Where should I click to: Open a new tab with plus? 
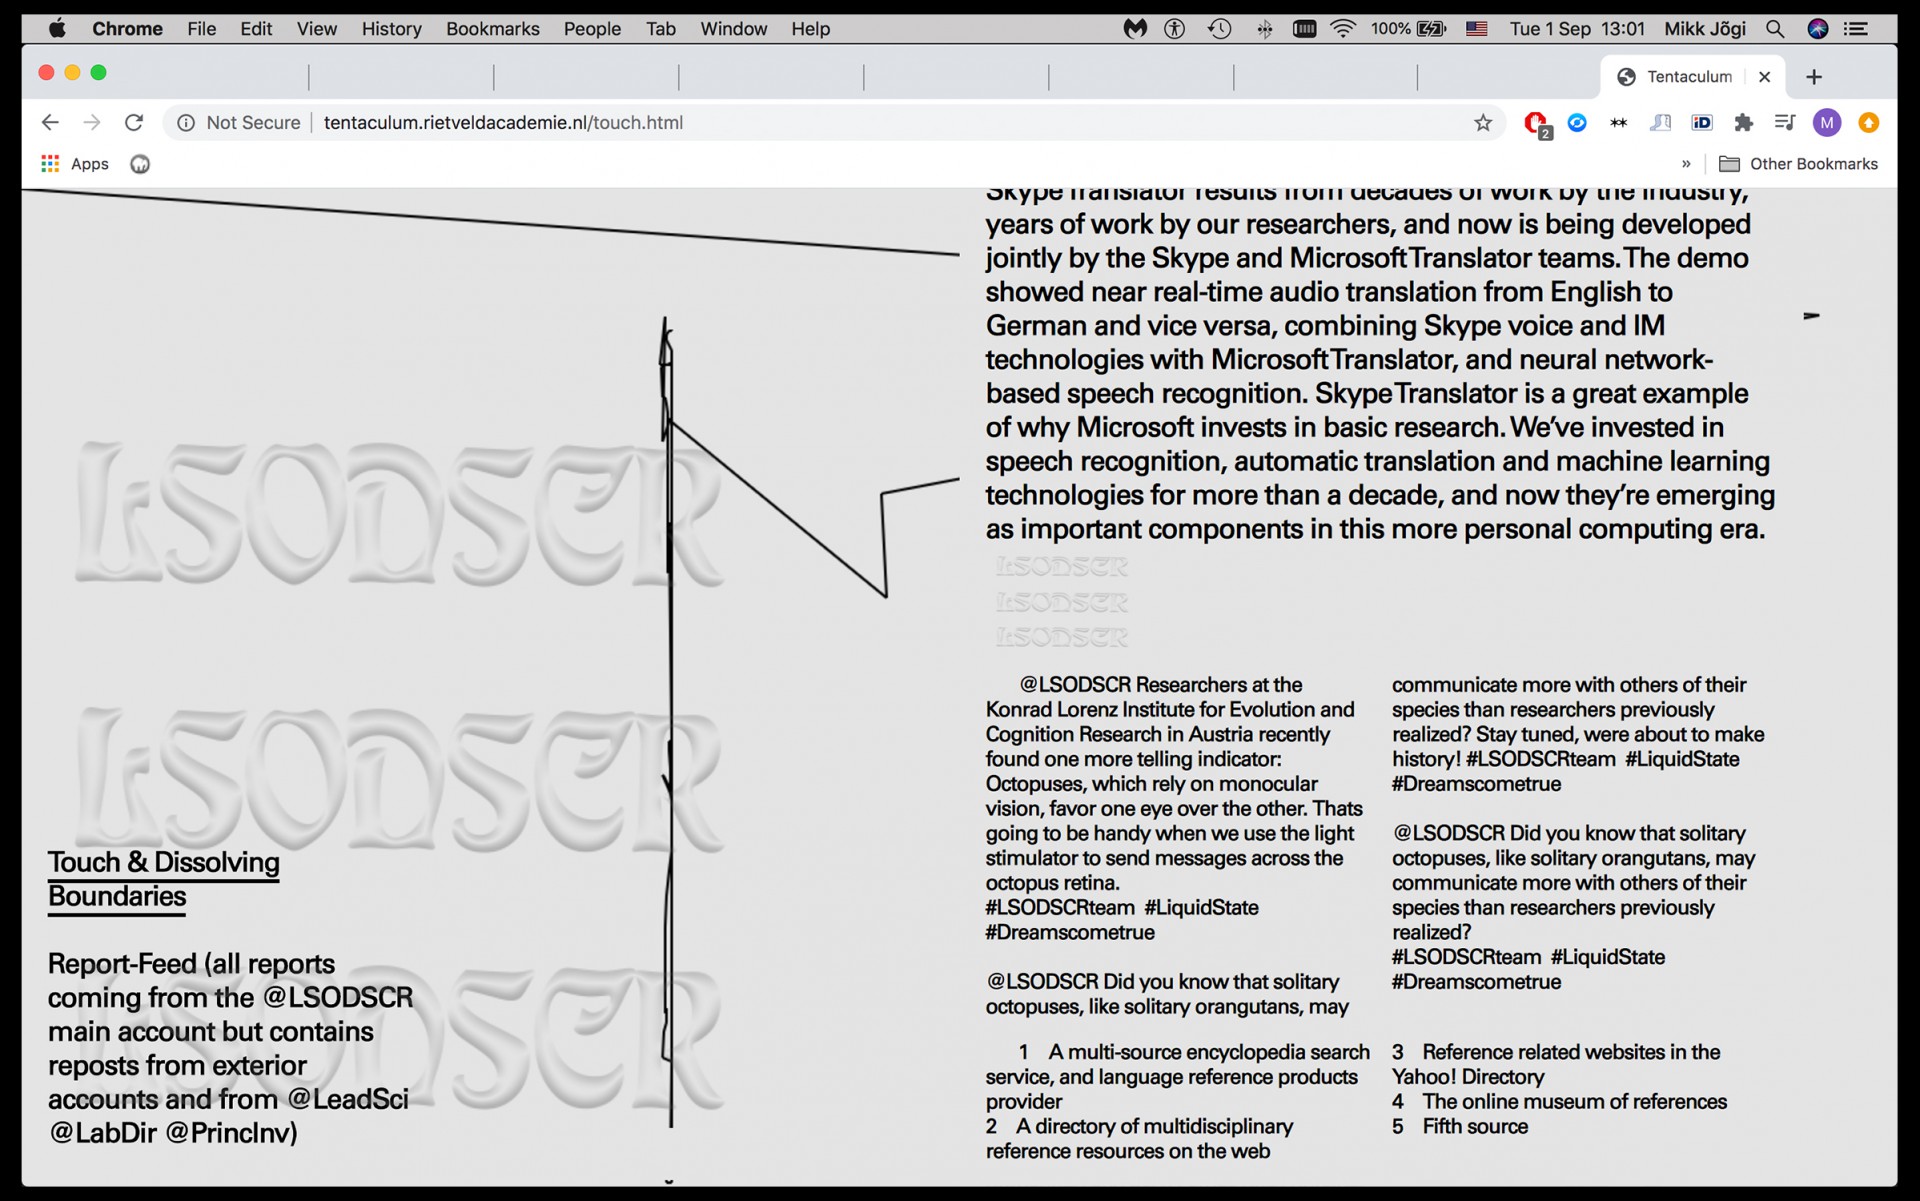click(1814, 77)
